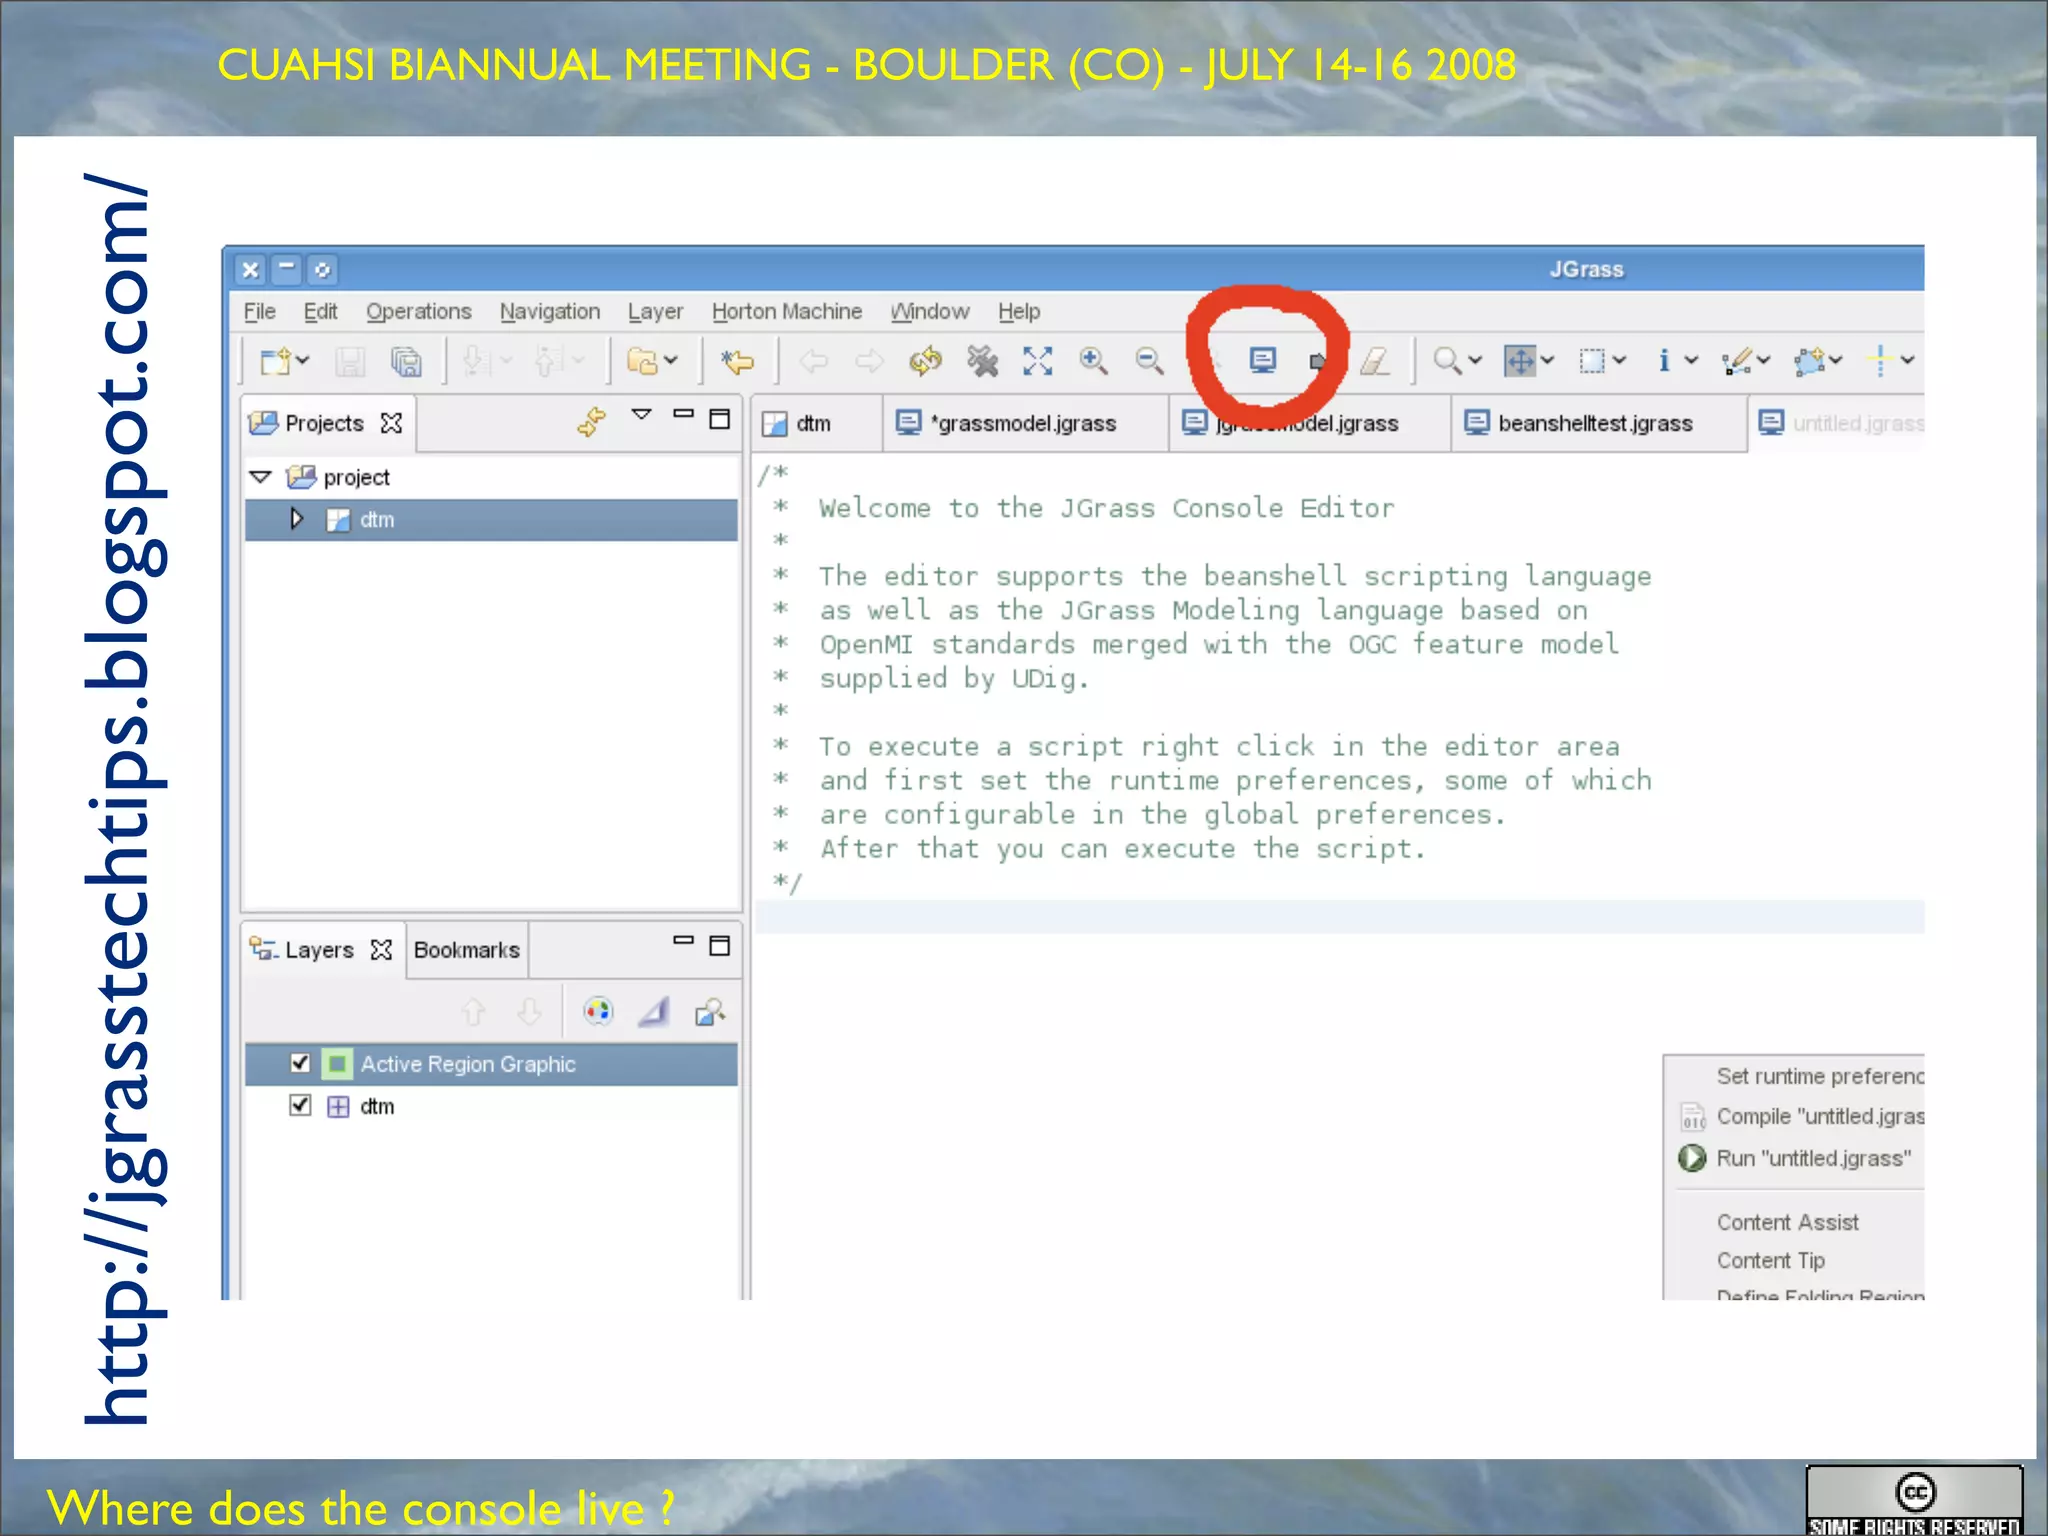The image size is (2048, 1536).
Task: Click the layer style palette icon
Action: click(x=598, y=1012)
